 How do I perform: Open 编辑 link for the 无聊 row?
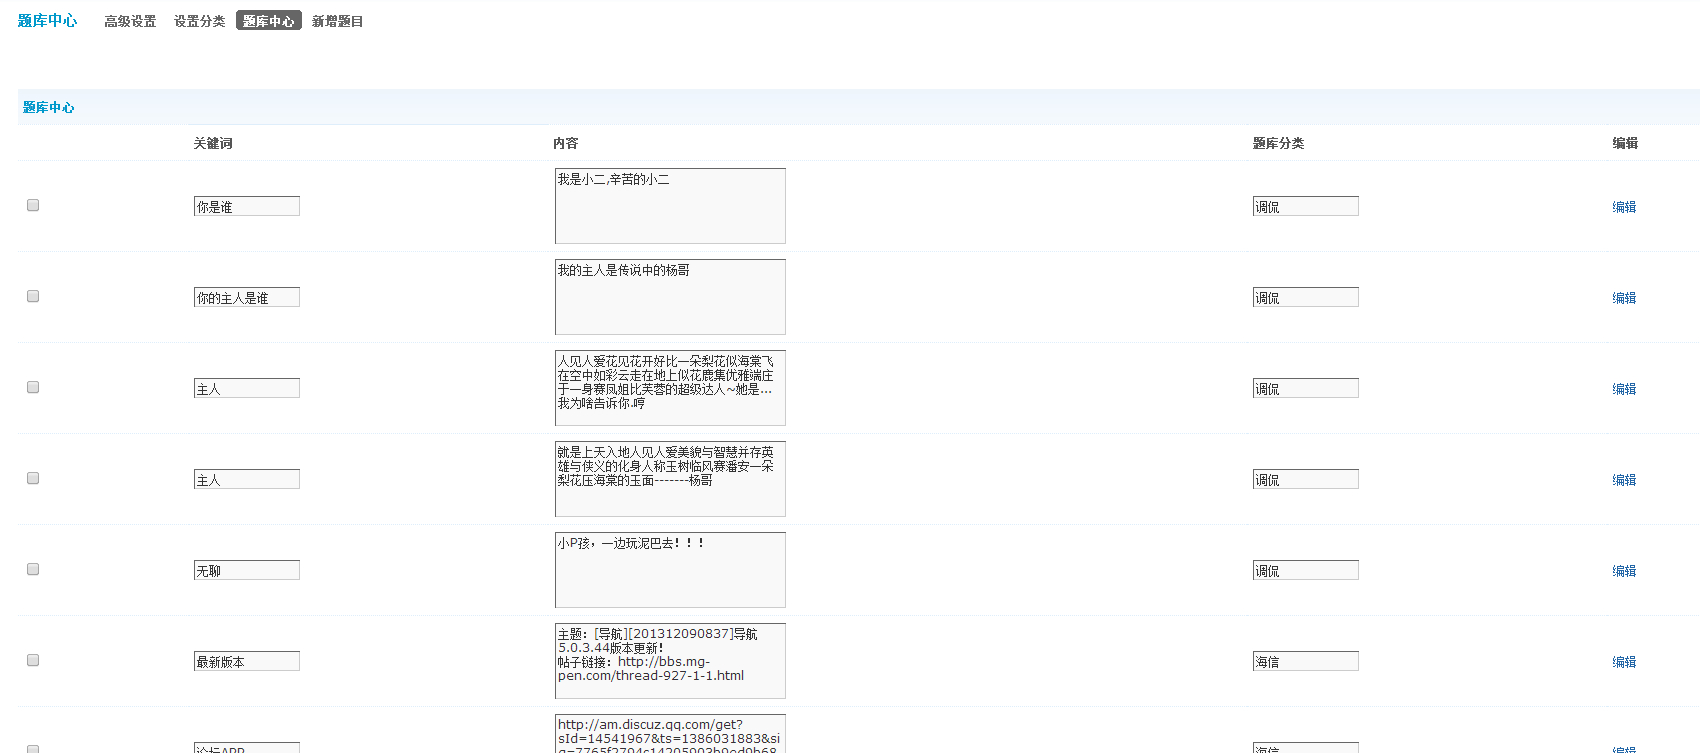1624,571
